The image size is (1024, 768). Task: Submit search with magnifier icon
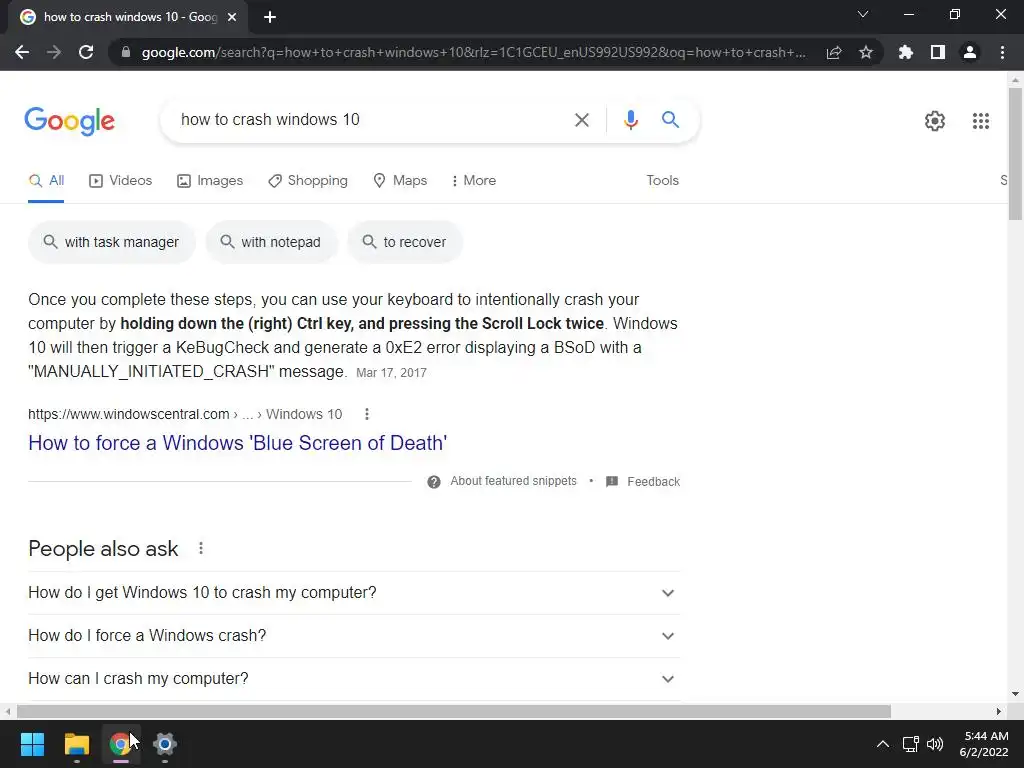670,120
